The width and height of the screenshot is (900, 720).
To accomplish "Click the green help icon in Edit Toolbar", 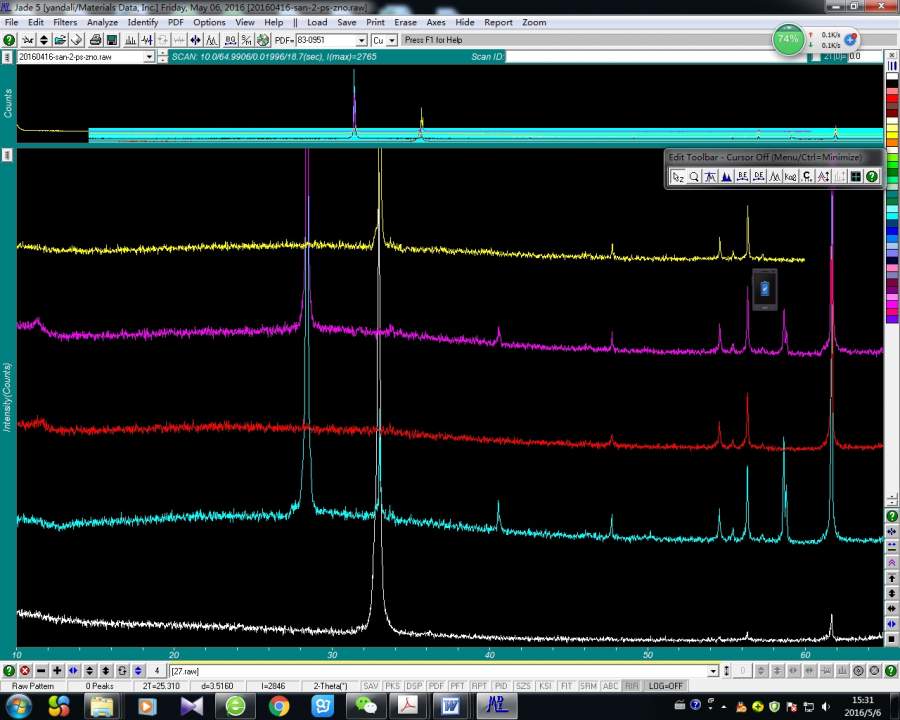I will (872, 177).
